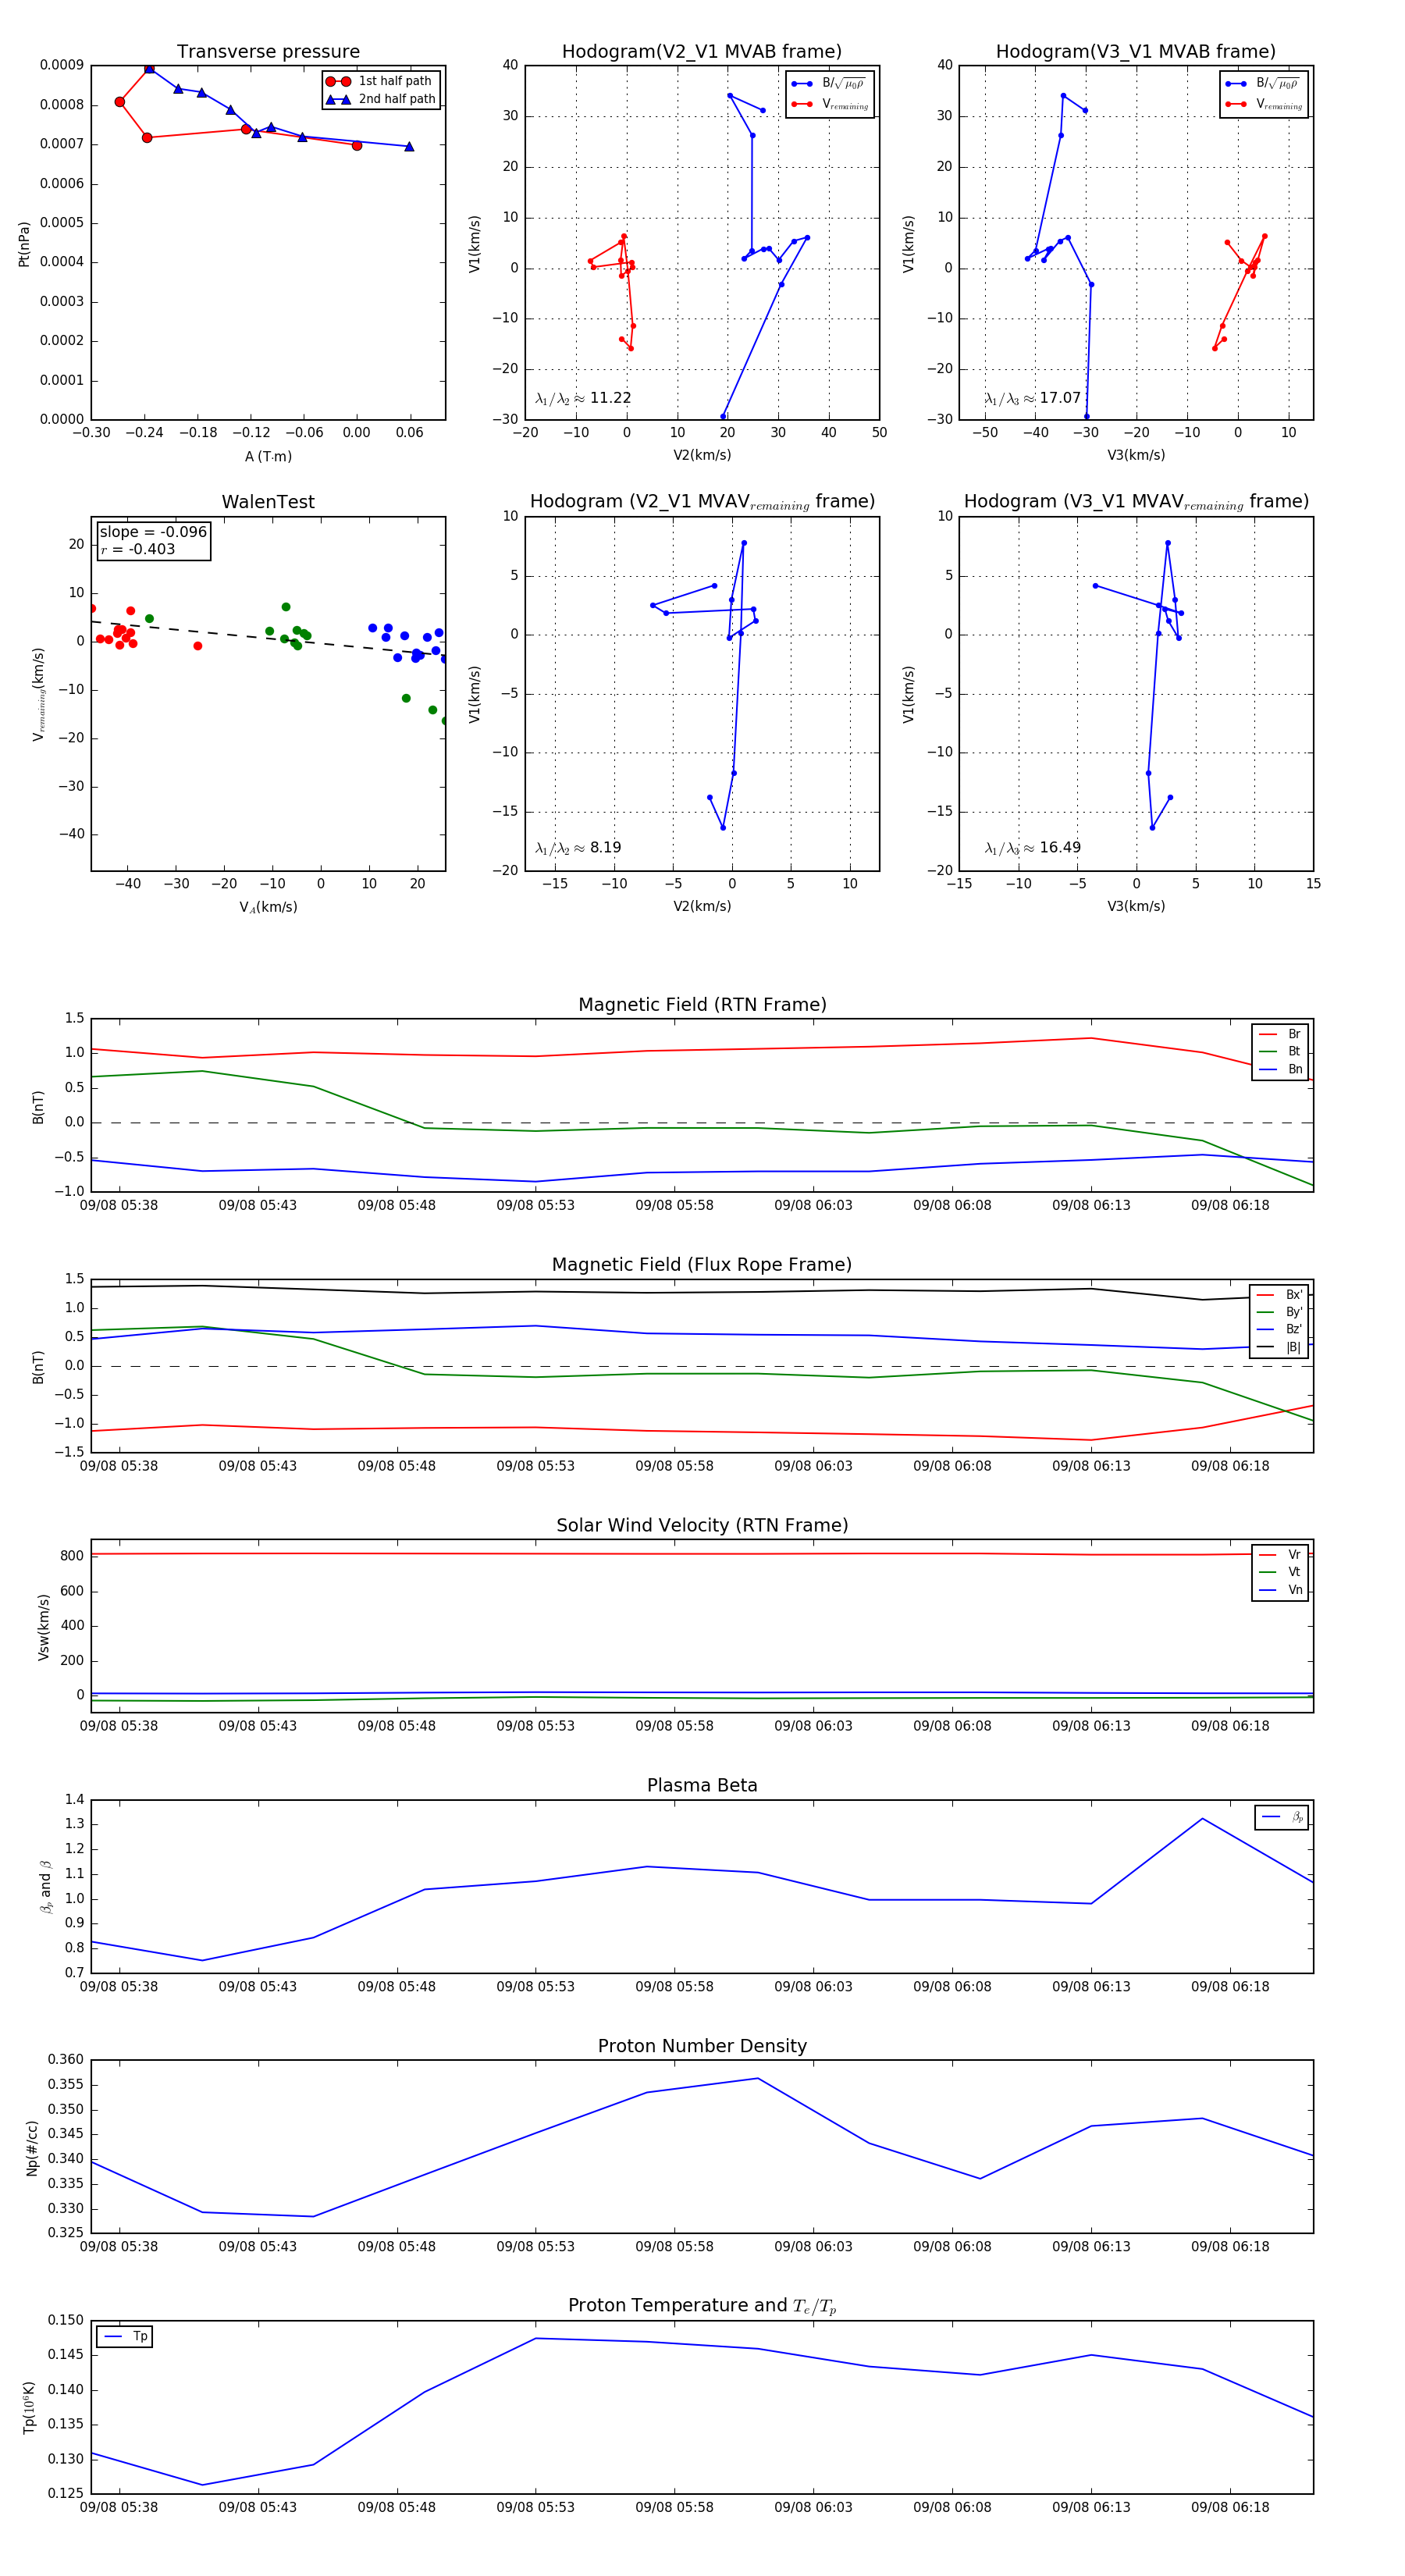This screenshot has height=2576, width=1405.
Task: Click the 'Hodogram(V2_V1 MVAB frame)' title
Action: tap(702, 52)
